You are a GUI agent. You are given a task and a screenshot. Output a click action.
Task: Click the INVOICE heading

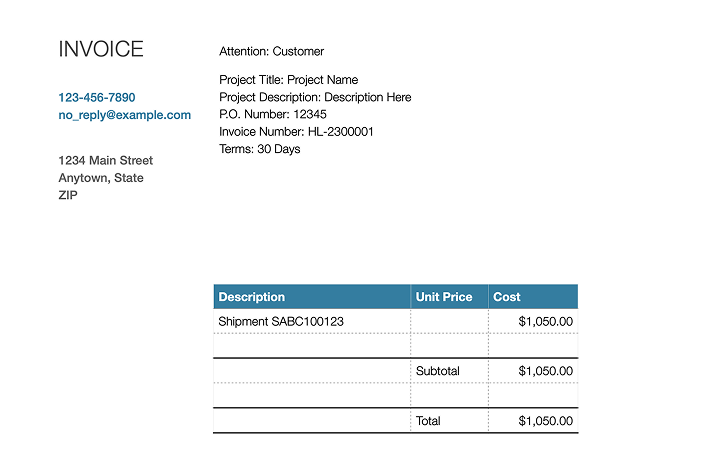tap(101, 49)
